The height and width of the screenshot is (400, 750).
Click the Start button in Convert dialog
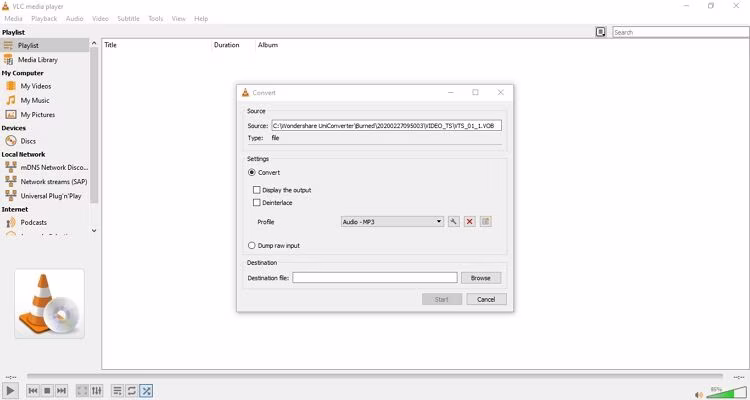tap(441, 300)
